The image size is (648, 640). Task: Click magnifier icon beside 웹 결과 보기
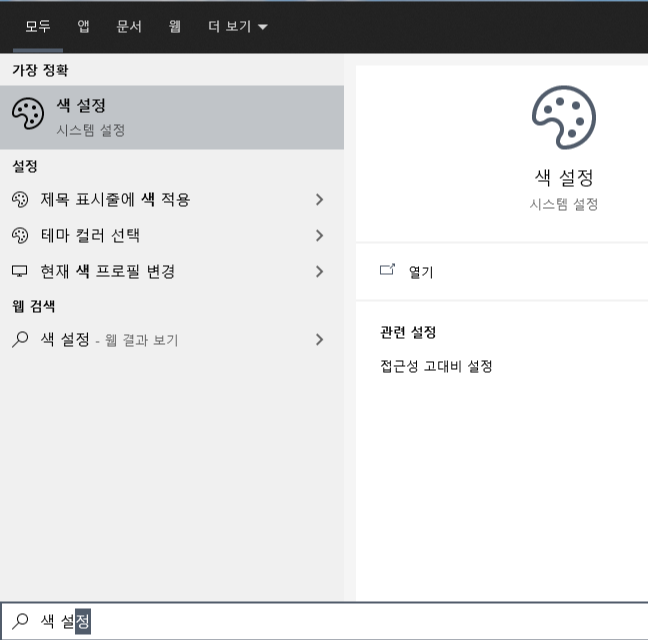coord(20,340)
